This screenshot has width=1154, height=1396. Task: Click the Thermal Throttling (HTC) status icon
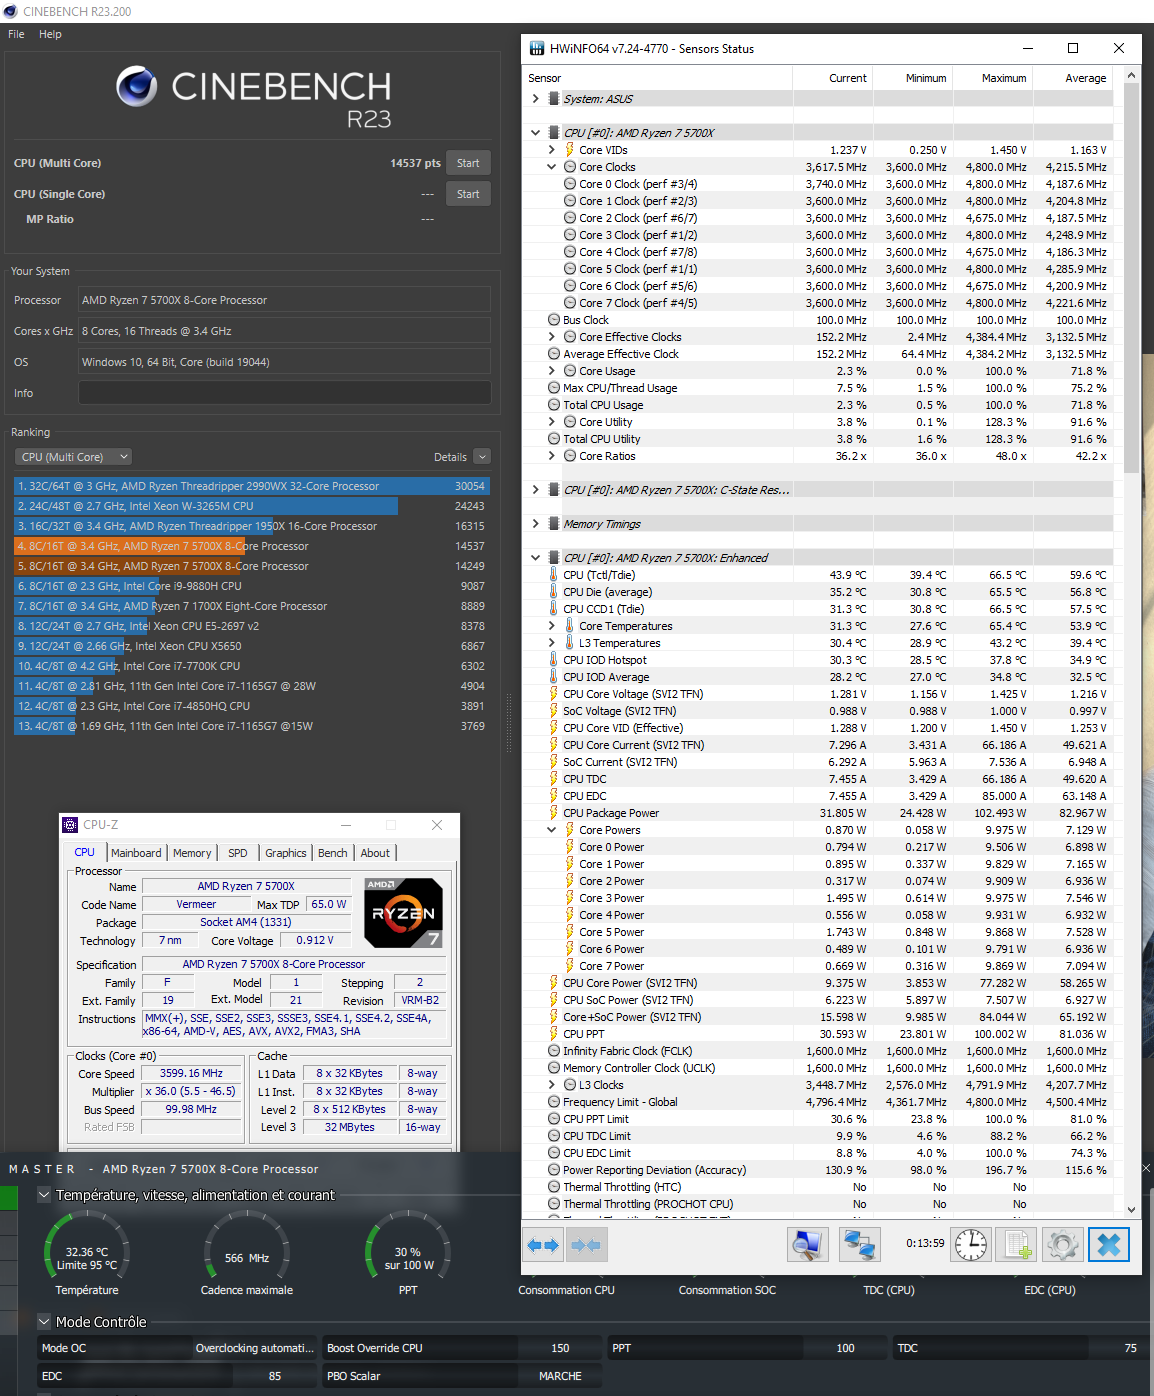553,1187
